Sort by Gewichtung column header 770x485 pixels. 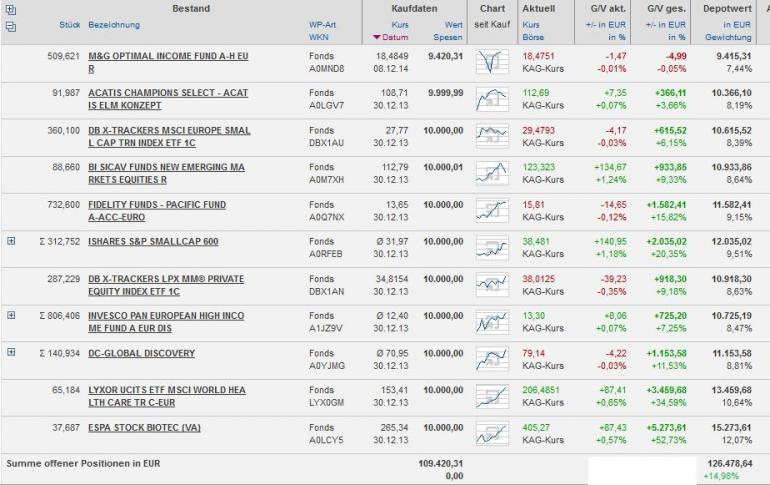point(728,37)
